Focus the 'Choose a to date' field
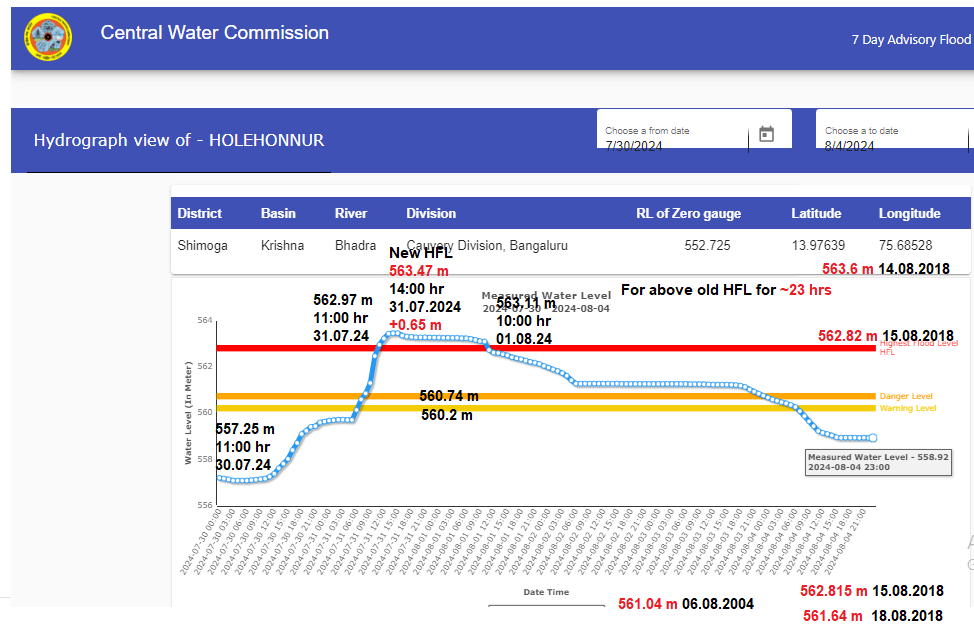Image resolution: width=974 pixels, height=640 pixels. coord(890,140)
